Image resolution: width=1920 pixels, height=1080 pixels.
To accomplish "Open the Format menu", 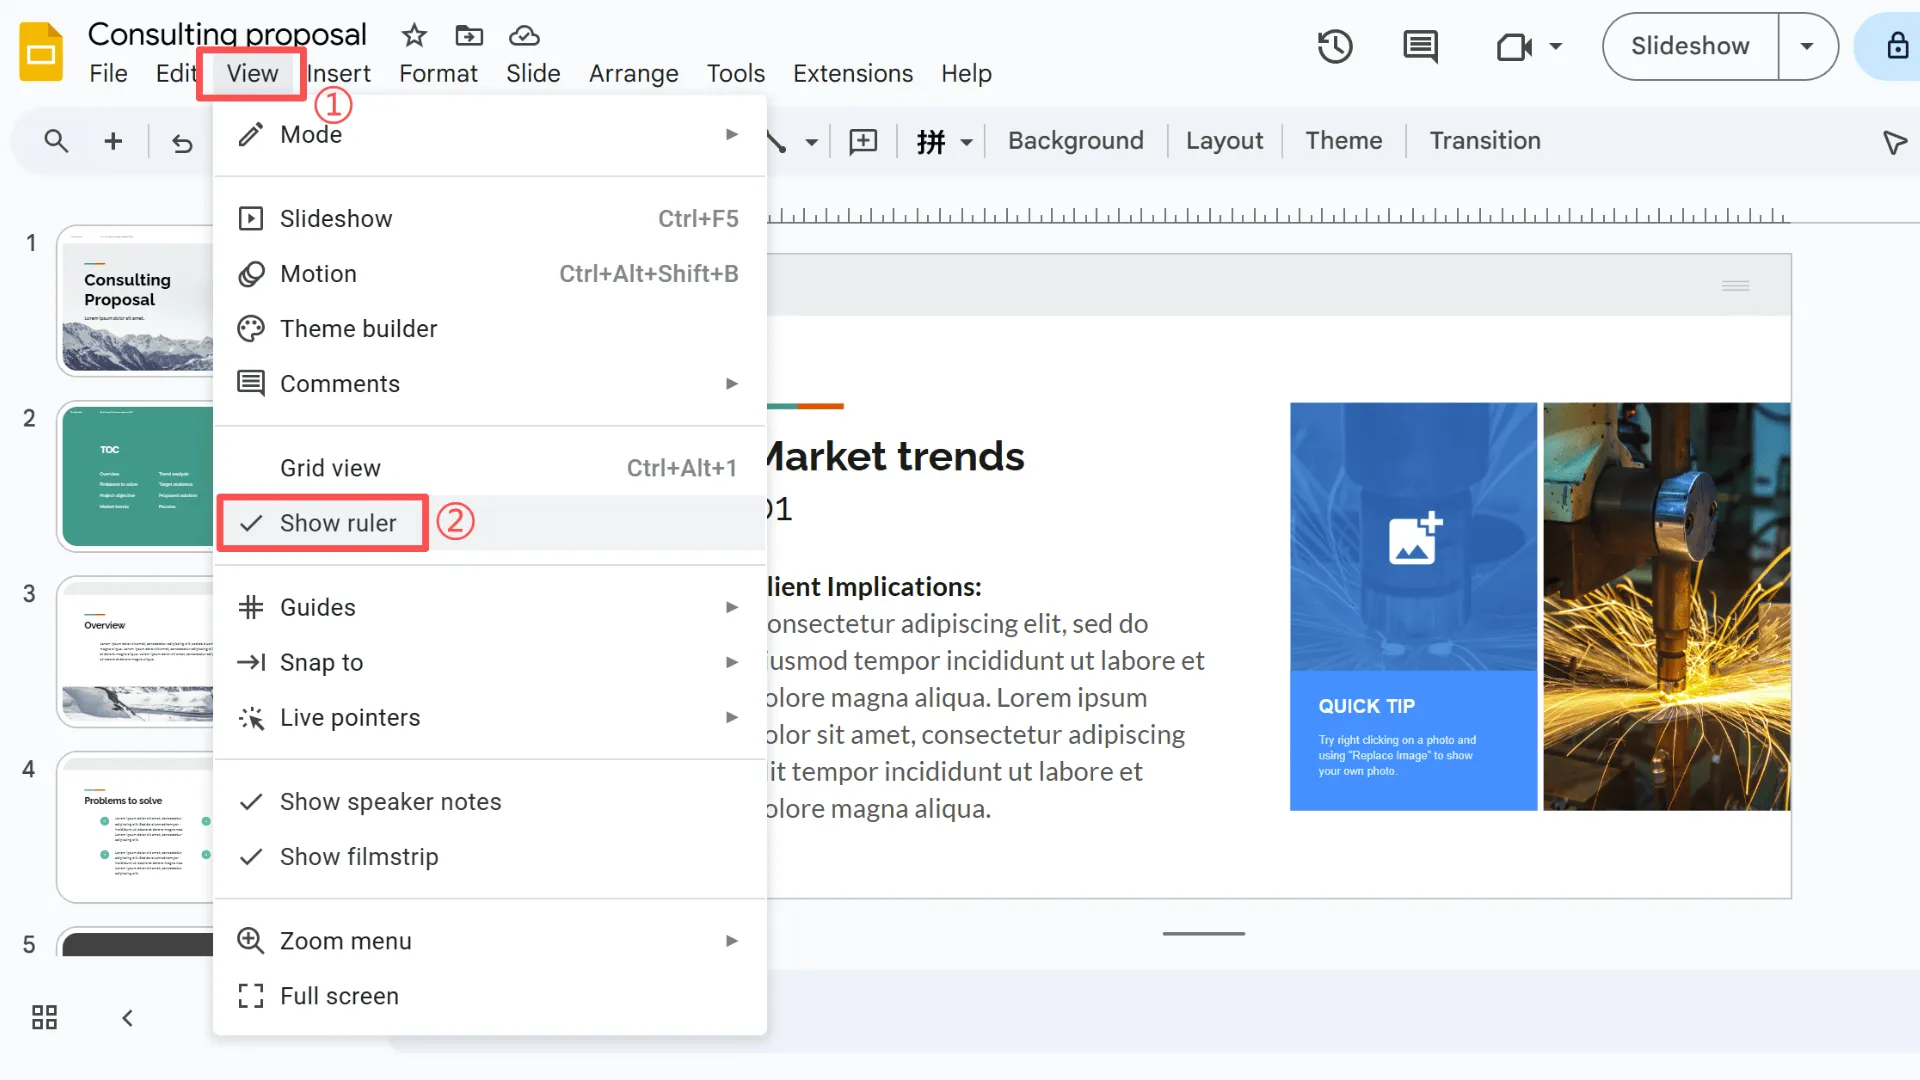I will (438, 73).
